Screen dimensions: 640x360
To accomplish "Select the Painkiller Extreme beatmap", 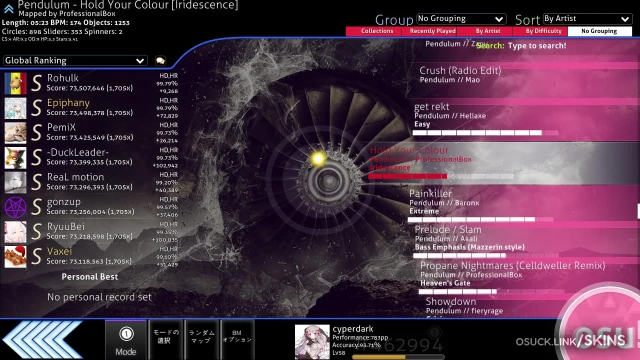I will (x=522, y=204).
